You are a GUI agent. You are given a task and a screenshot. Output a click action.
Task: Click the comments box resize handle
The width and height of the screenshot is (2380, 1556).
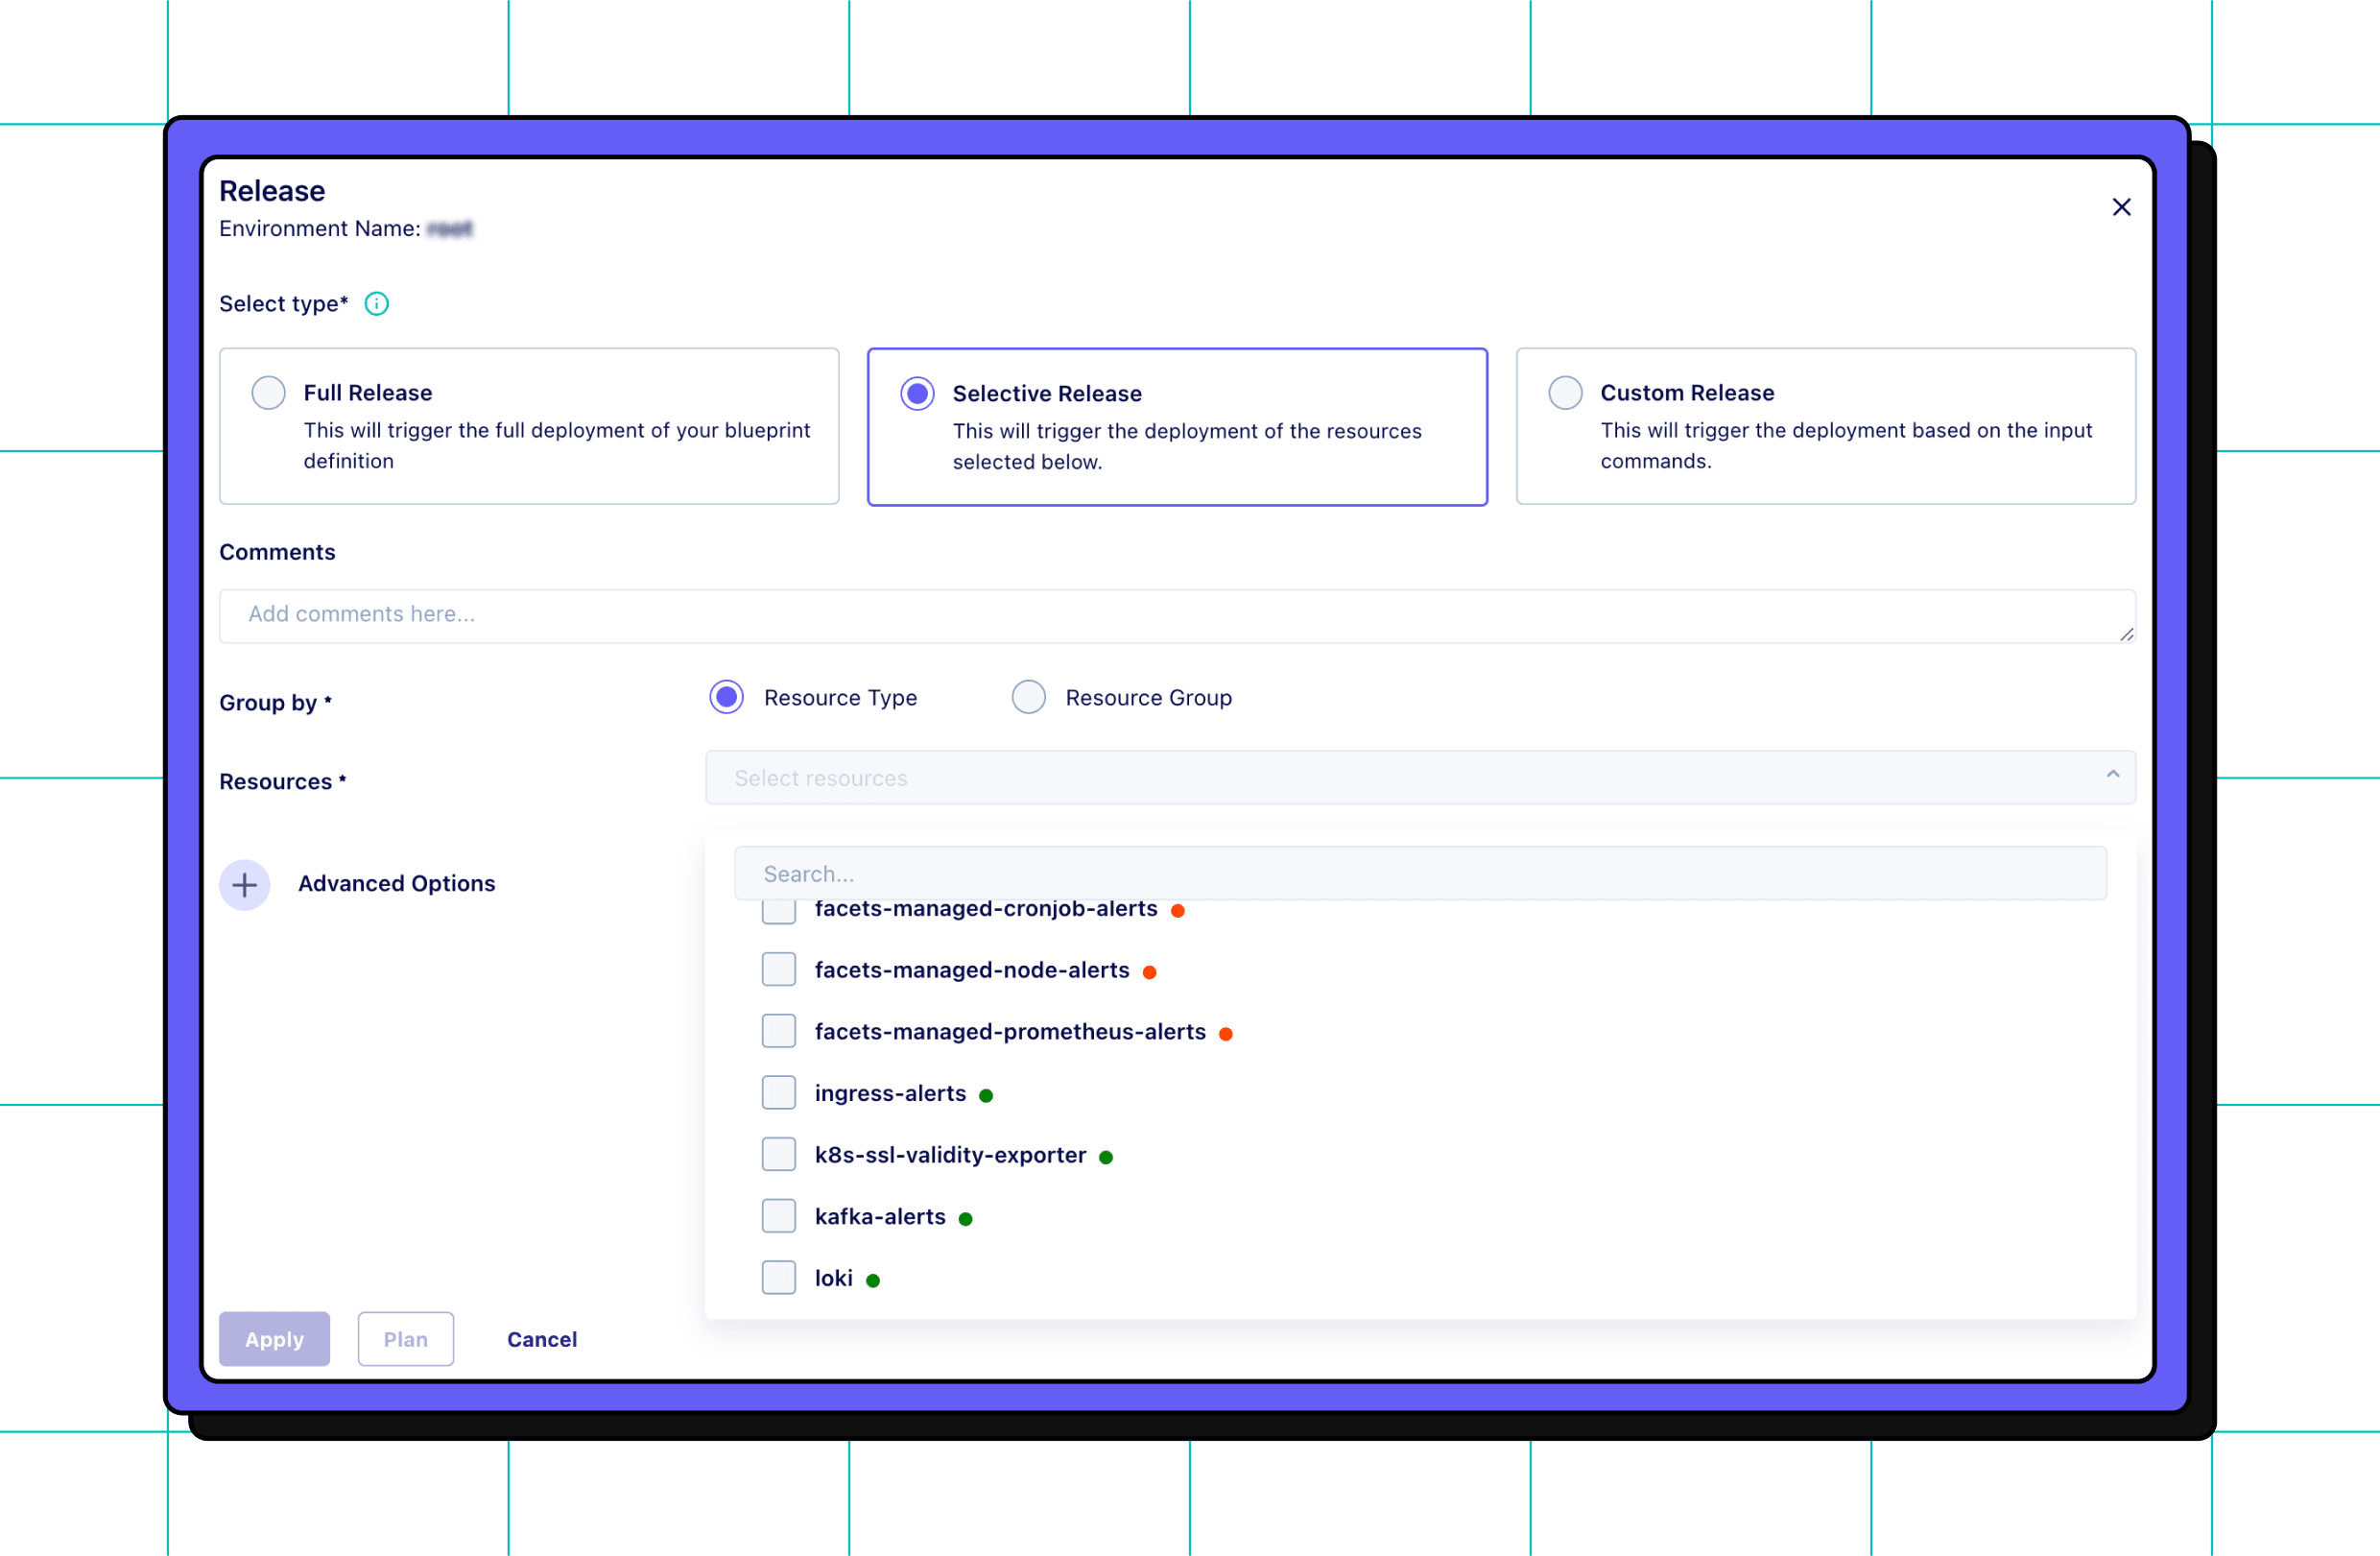(x=2126, y=634)
